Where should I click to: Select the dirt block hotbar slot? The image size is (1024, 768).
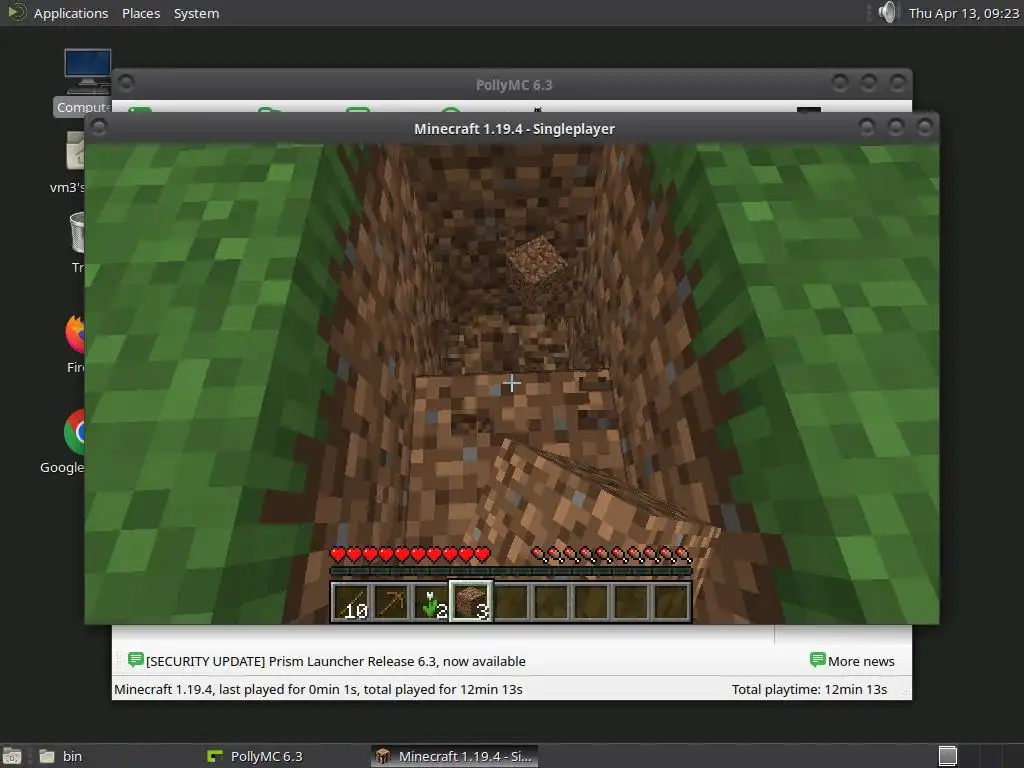pyautogui.click(x=471, y=601)
